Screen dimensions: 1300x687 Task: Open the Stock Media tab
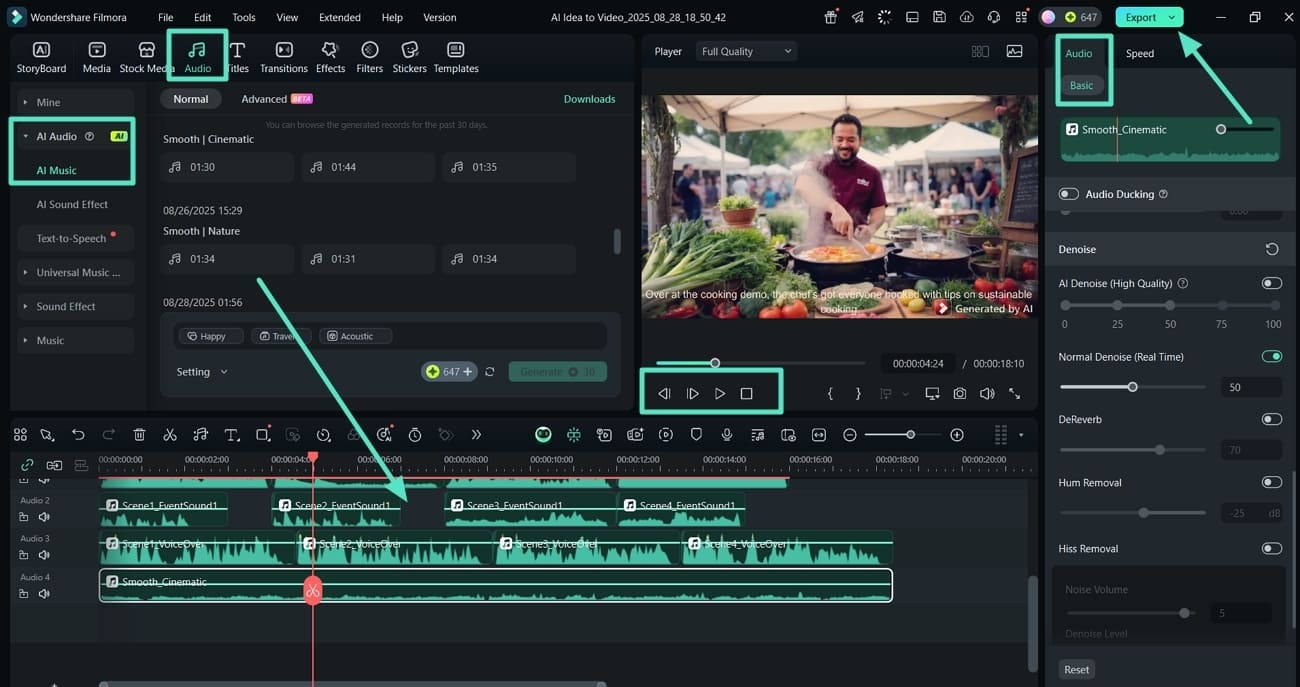tap(146, 58)
